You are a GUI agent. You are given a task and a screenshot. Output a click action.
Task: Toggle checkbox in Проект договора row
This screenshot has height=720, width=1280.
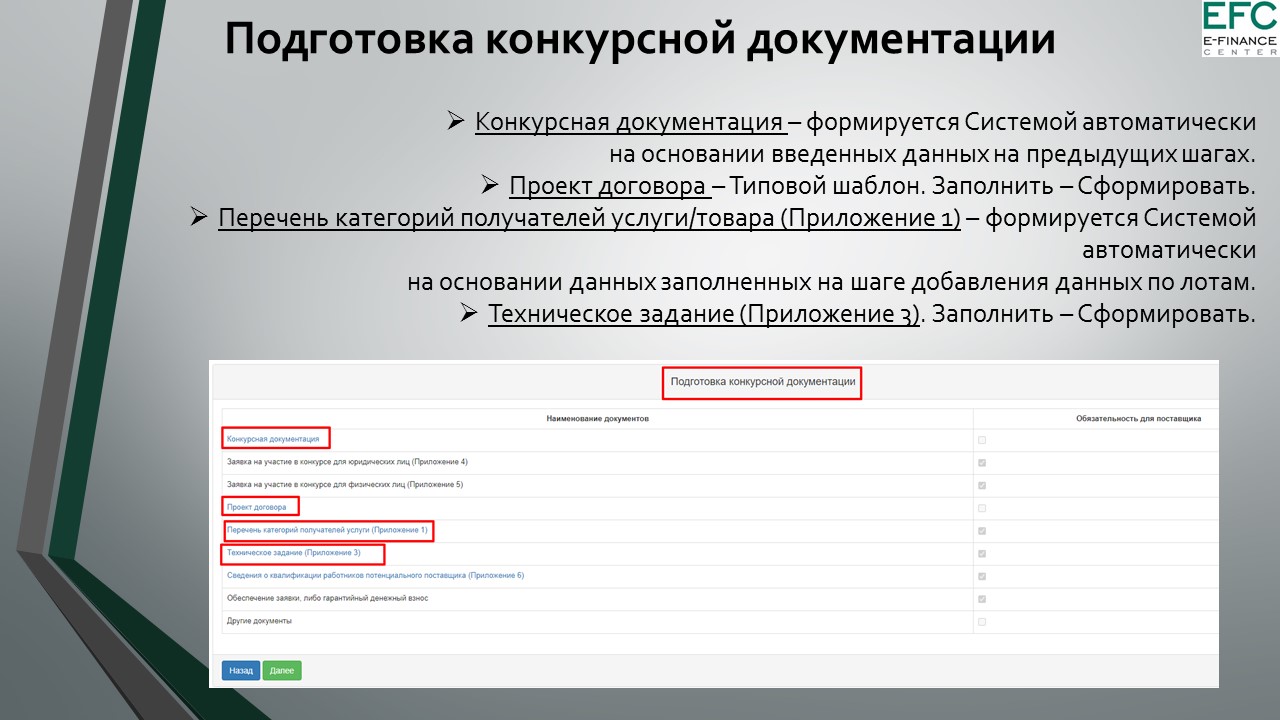981,508
